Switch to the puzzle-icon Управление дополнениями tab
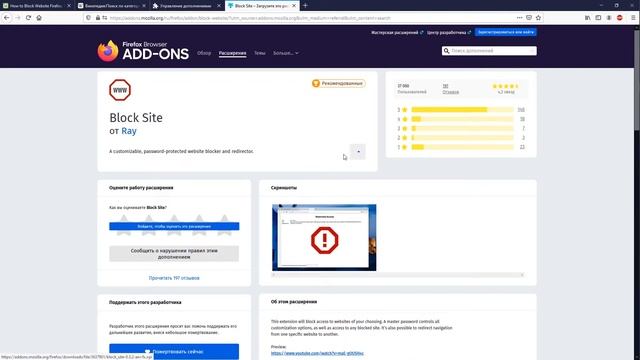640x360 pixels. [x=187, y=6]
